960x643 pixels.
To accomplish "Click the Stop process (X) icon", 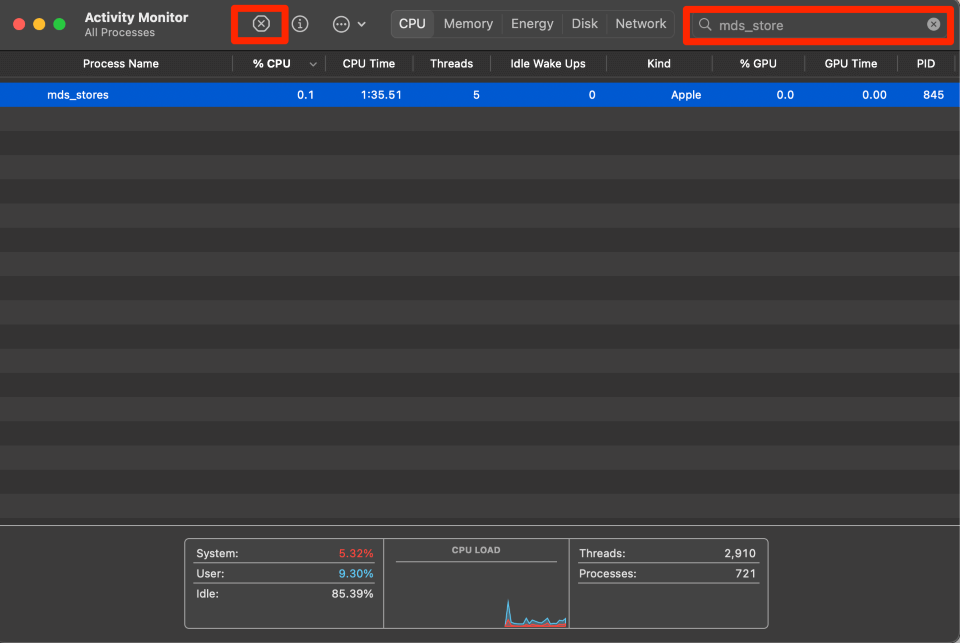I will 261,24.
